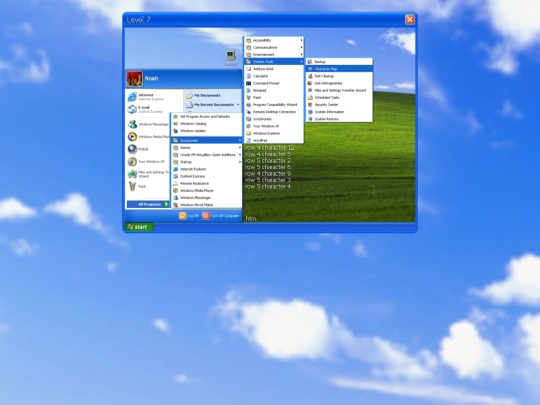The height and width of the screenshot is (405, 540).
Task: Click the Pinball icon in Start menu
Action: [x=132, y=149]
